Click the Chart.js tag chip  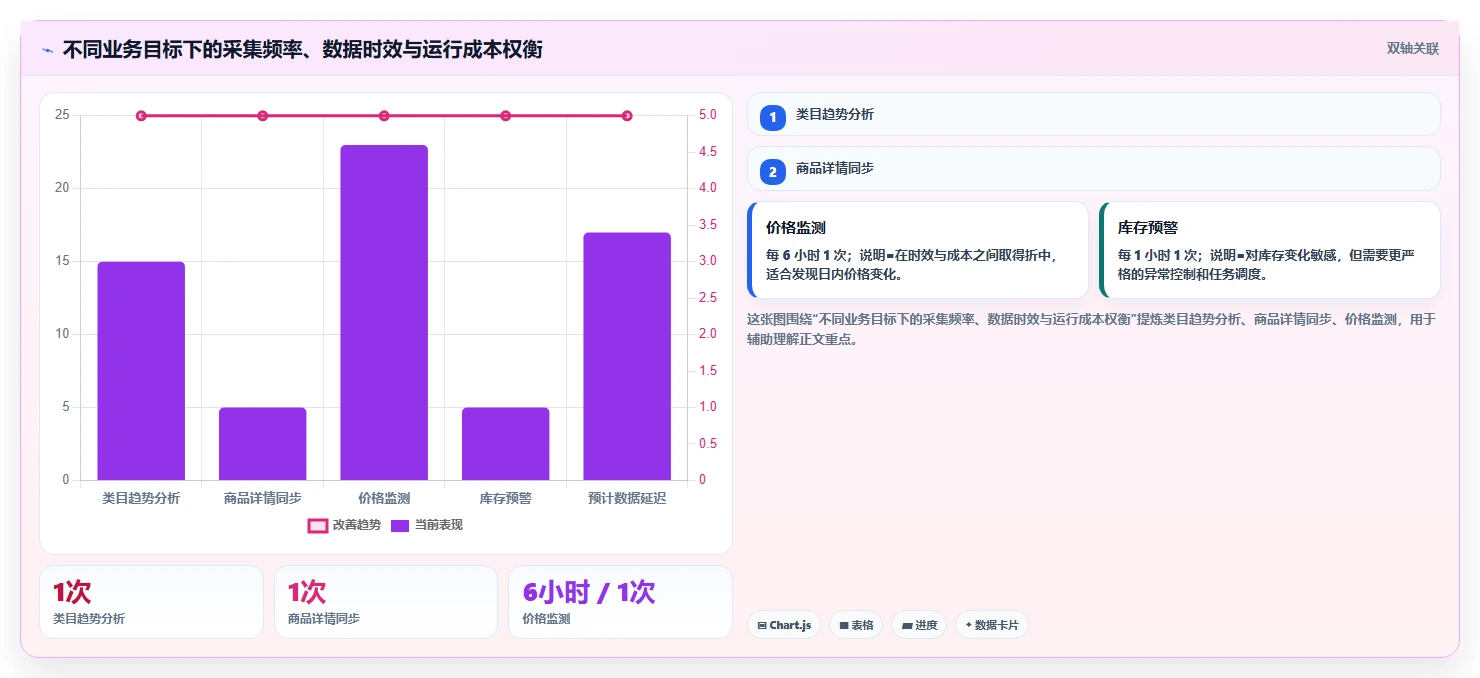pos(784,625)
